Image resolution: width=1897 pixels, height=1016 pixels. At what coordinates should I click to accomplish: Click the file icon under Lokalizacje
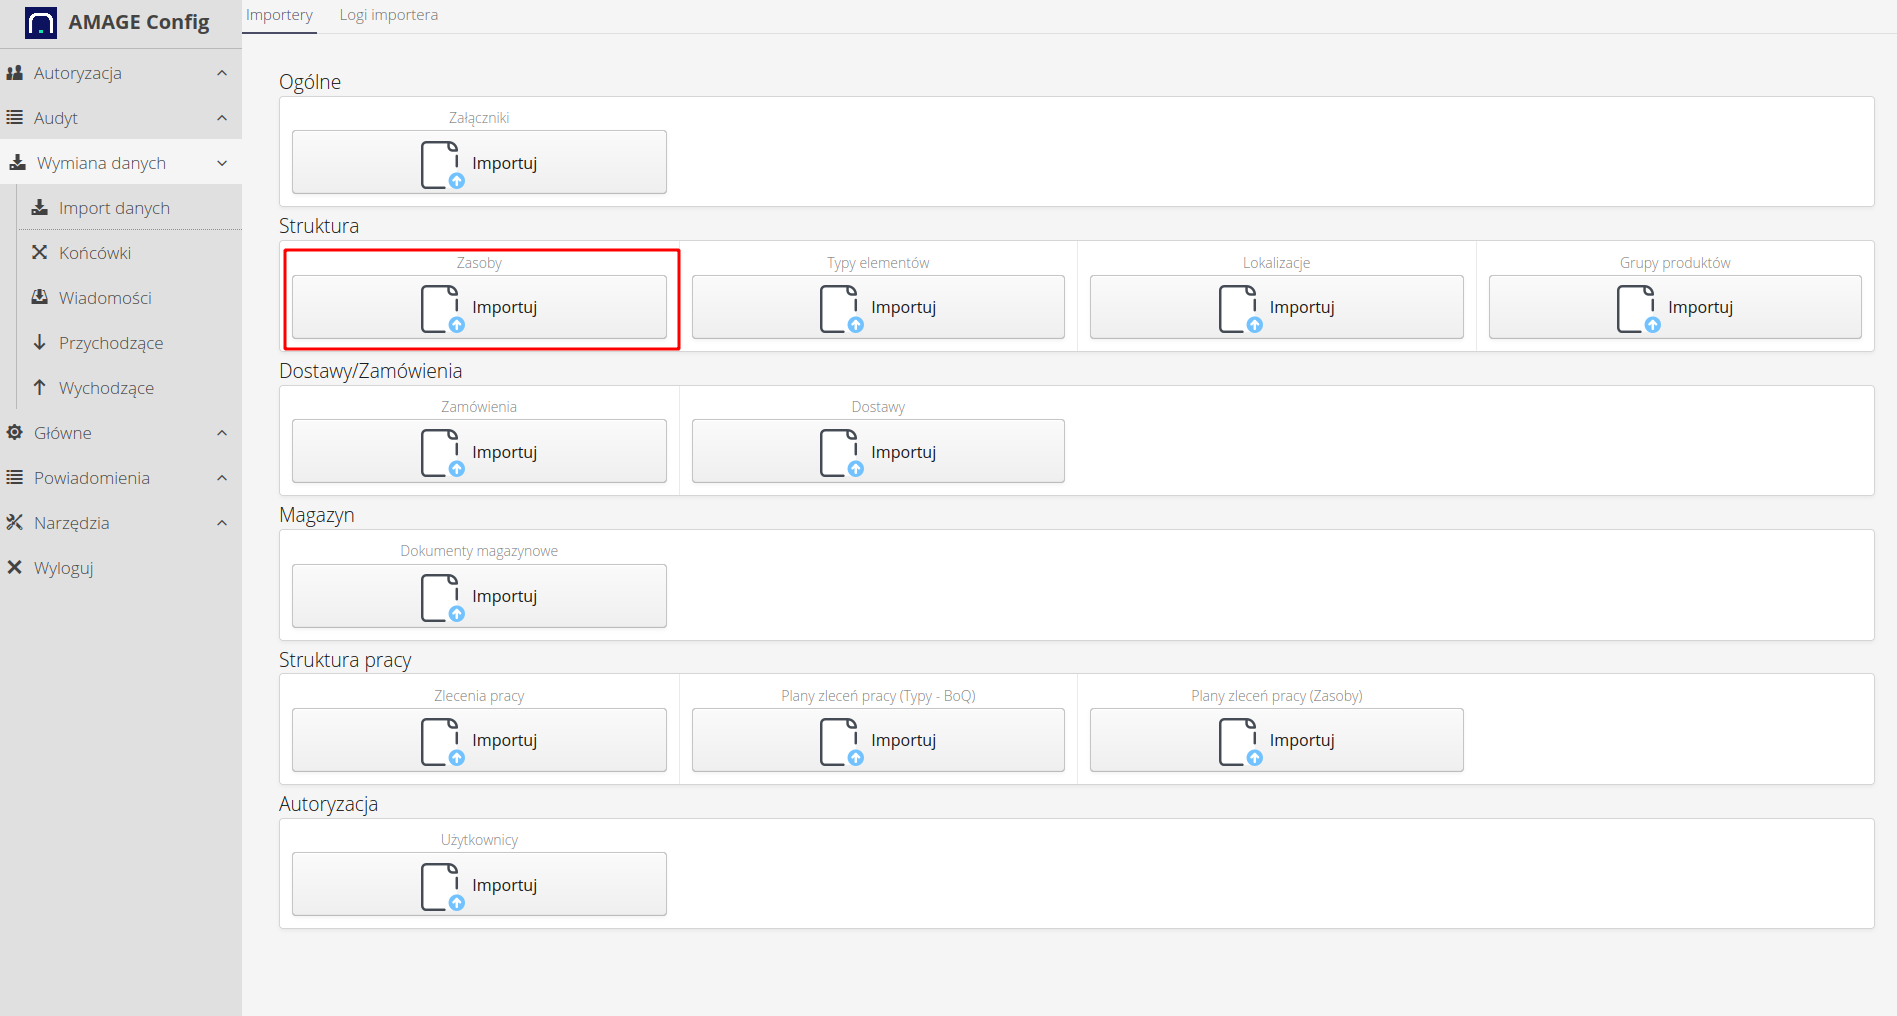pos(1239,308)
